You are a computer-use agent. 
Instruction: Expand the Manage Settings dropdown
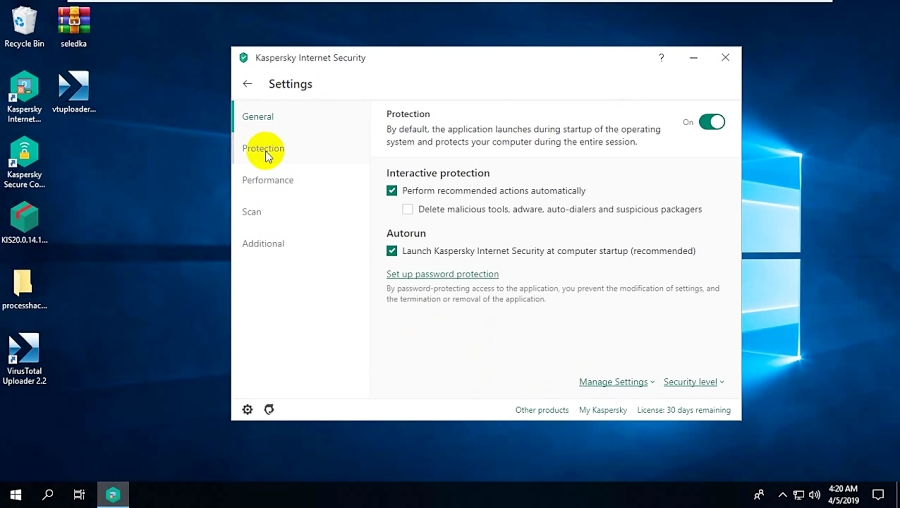[616, 382]
